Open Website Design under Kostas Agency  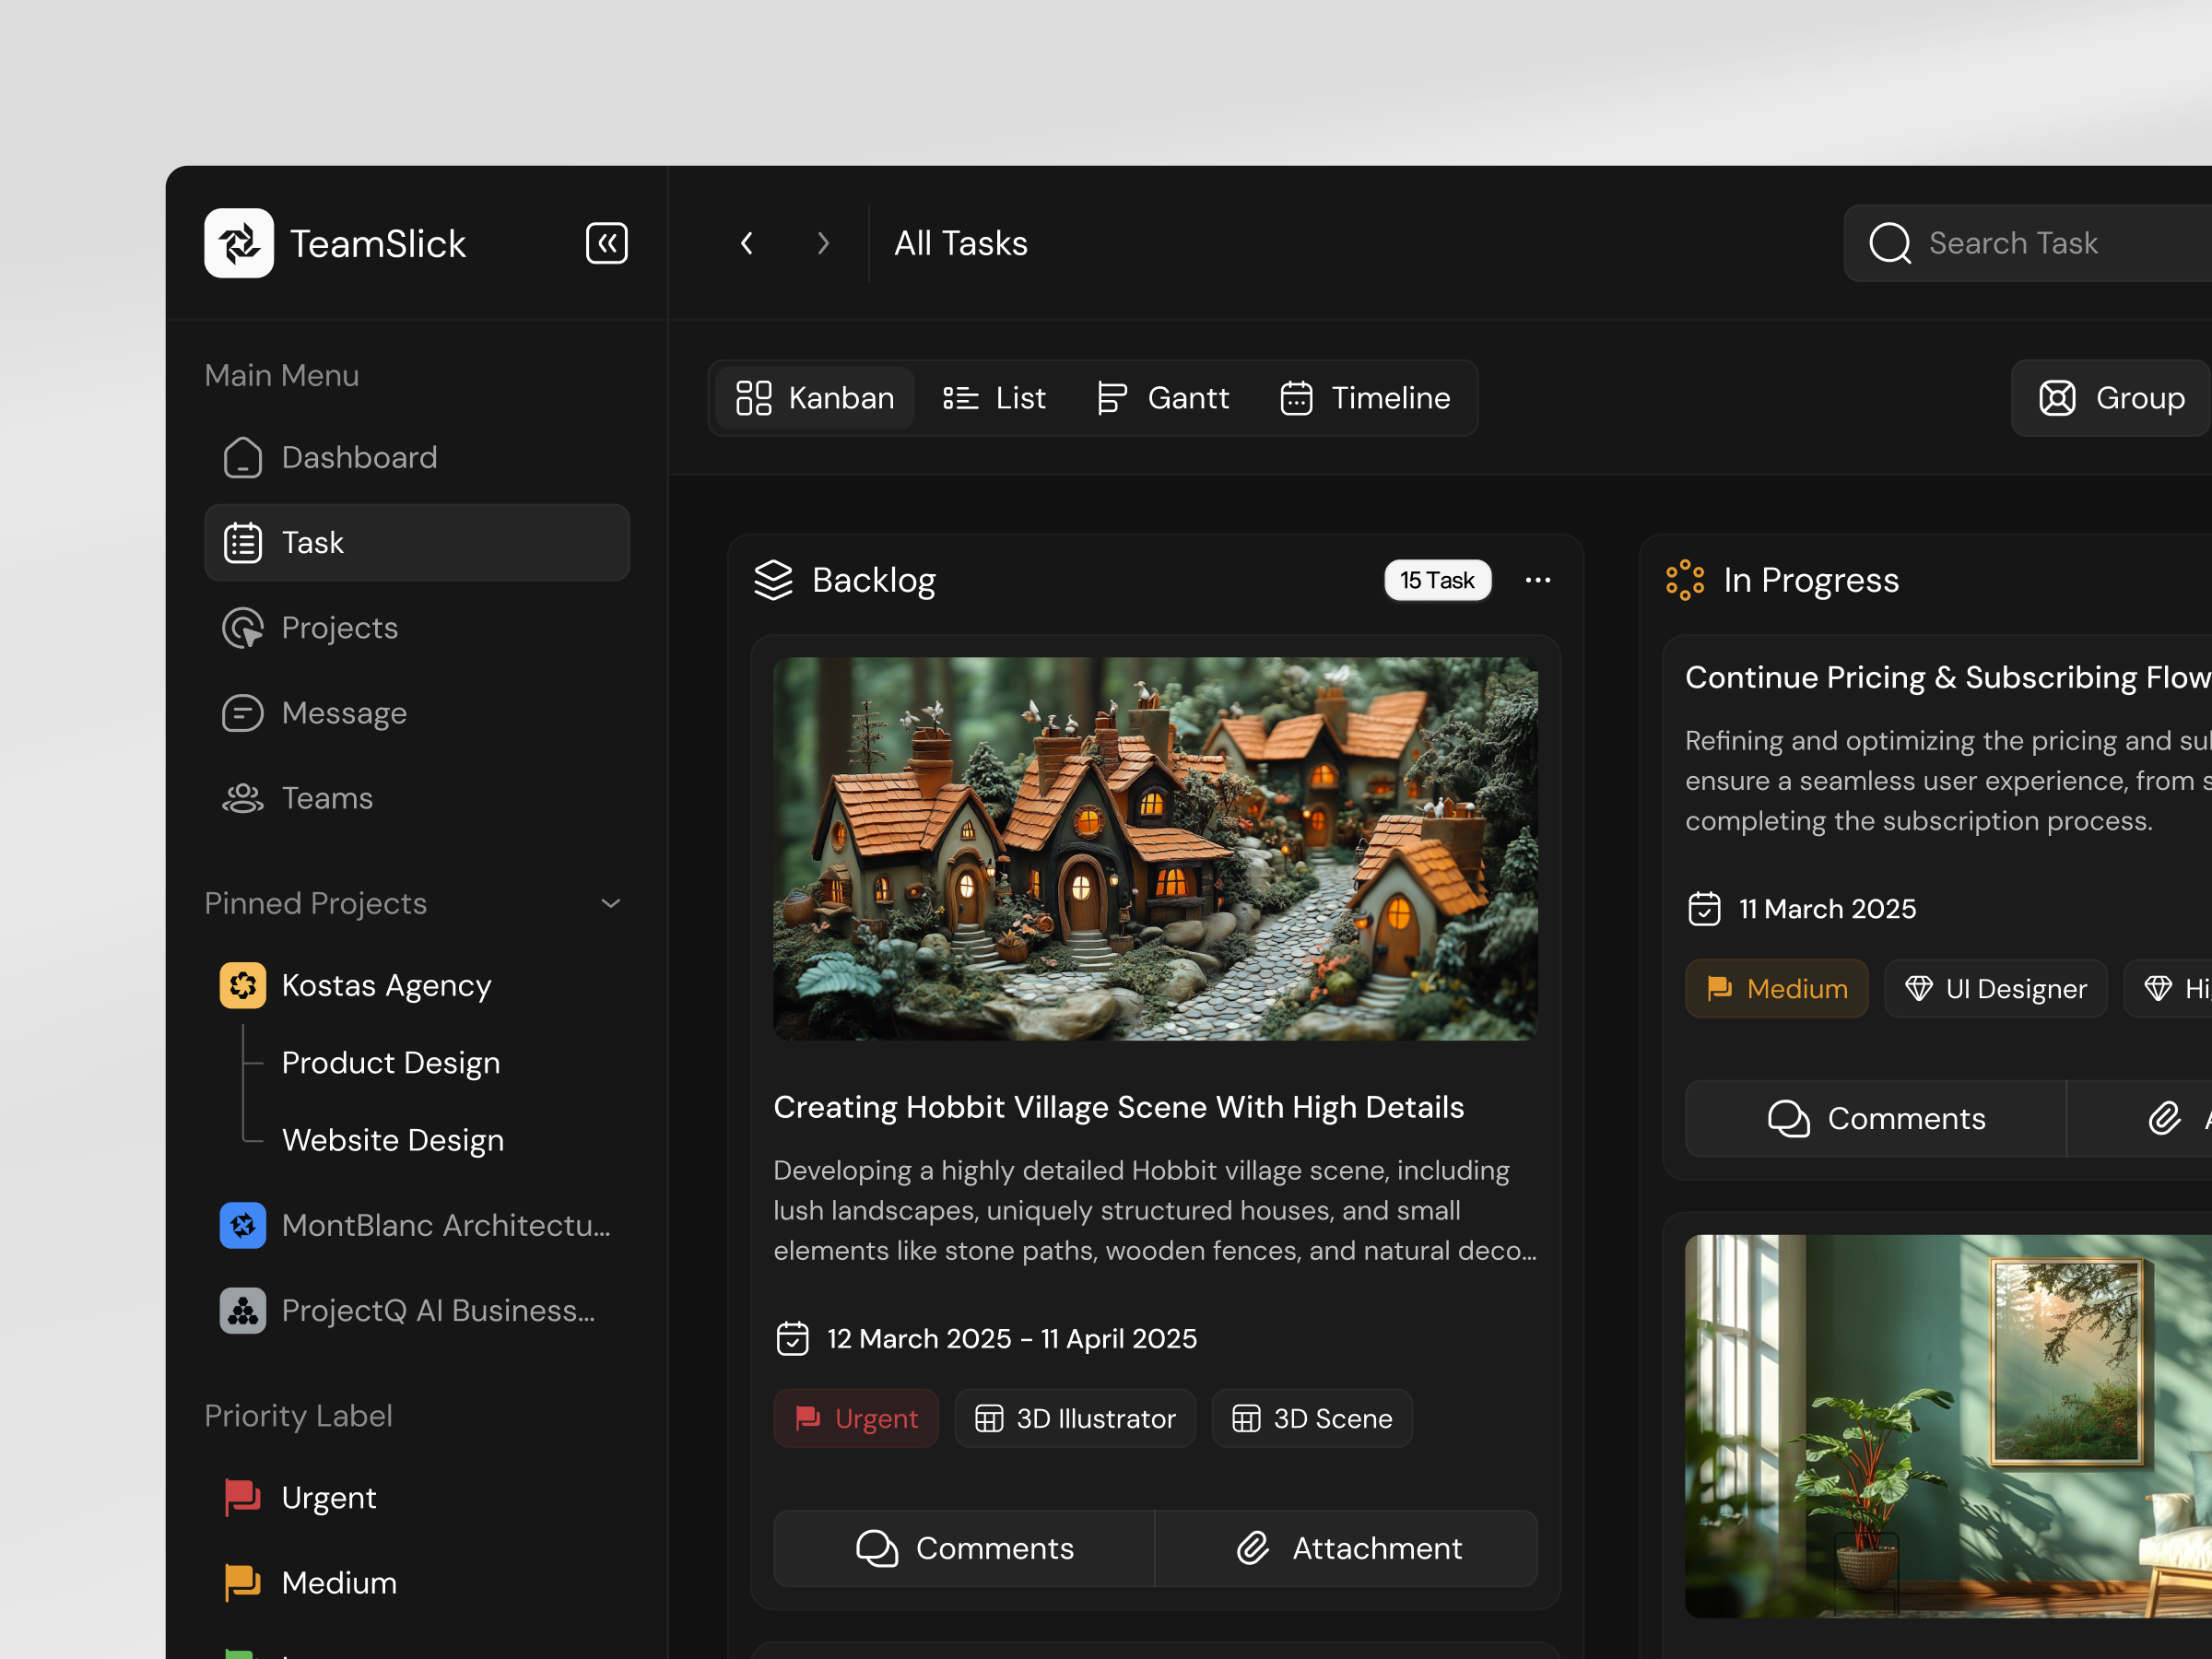pyautogui.click(x=393, y=1140)
